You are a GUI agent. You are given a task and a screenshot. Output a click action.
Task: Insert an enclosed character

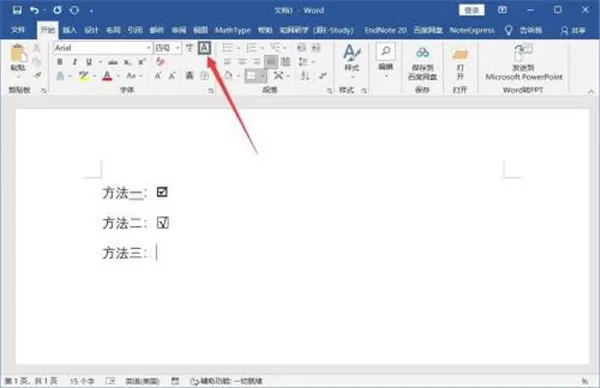coord(204,75)
